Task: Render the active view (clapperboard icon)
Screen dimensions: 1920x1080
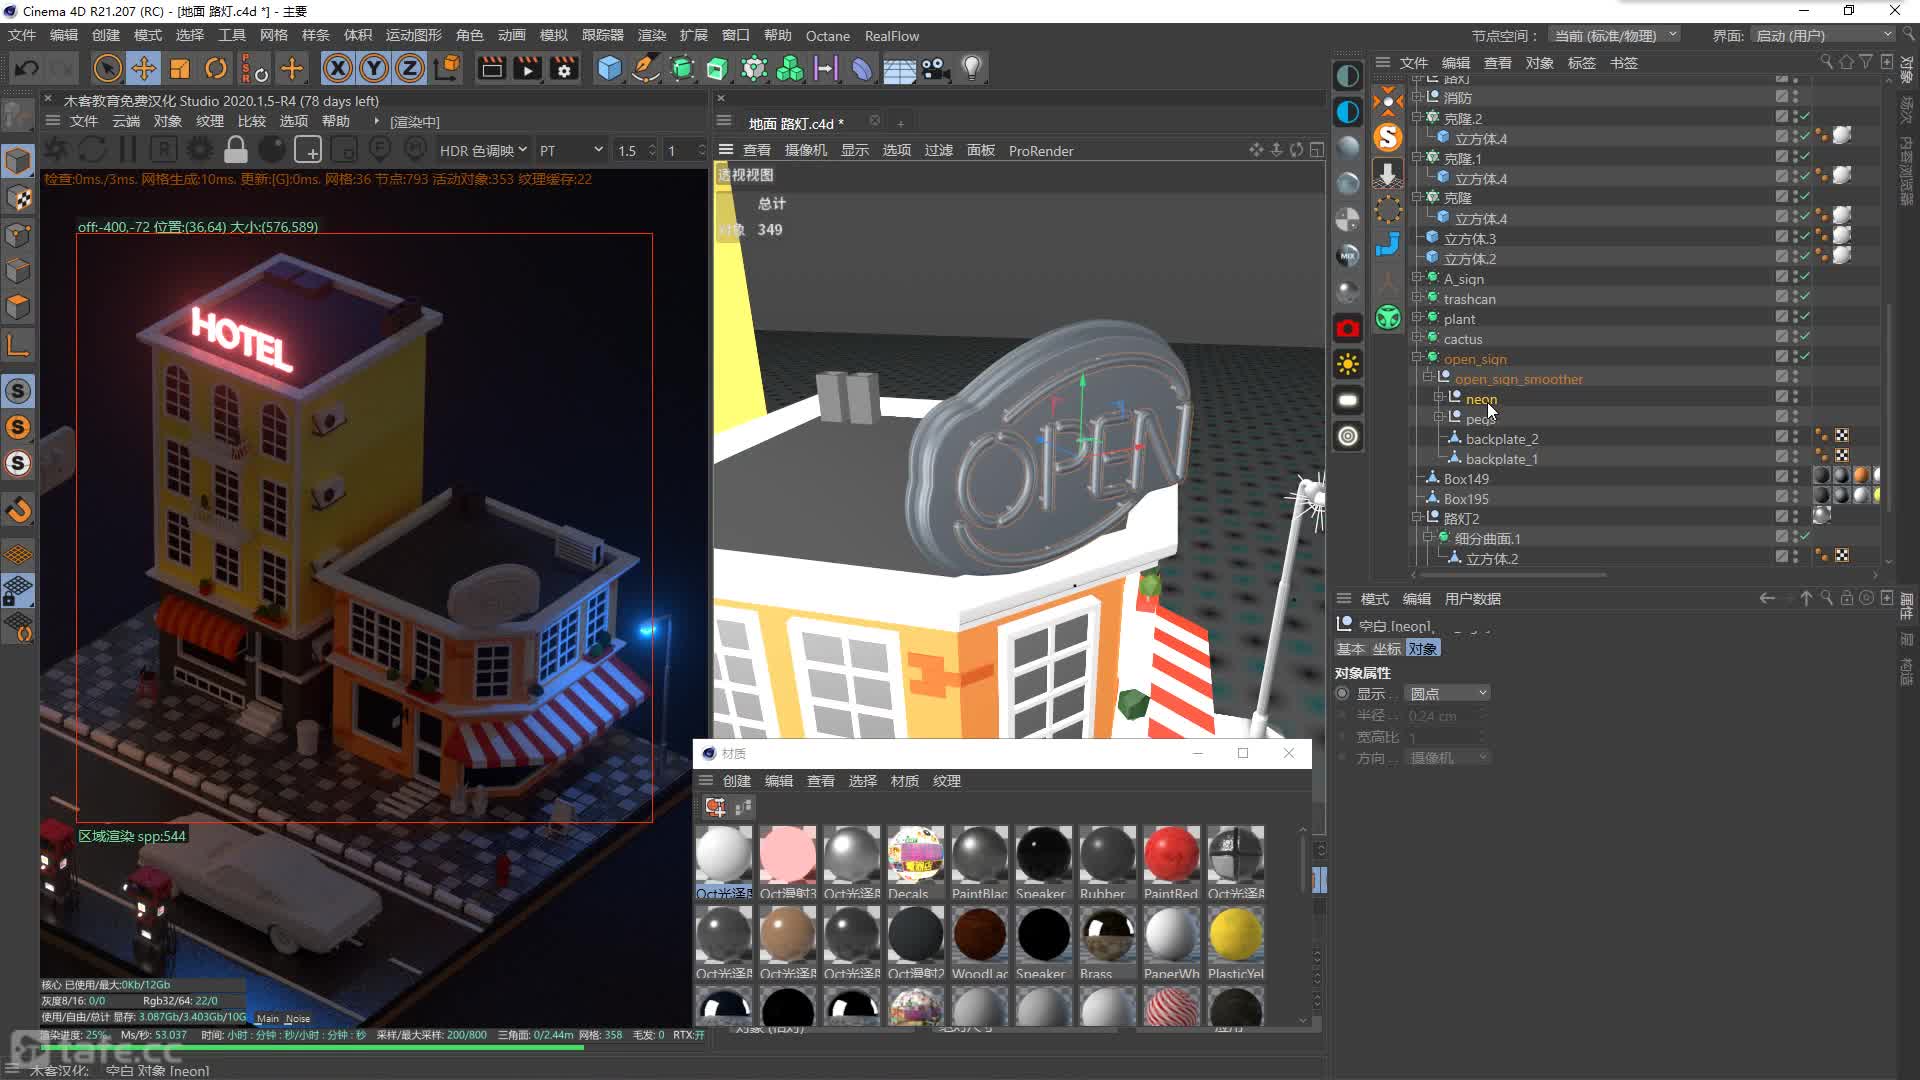Action: [x=491, y=69]
